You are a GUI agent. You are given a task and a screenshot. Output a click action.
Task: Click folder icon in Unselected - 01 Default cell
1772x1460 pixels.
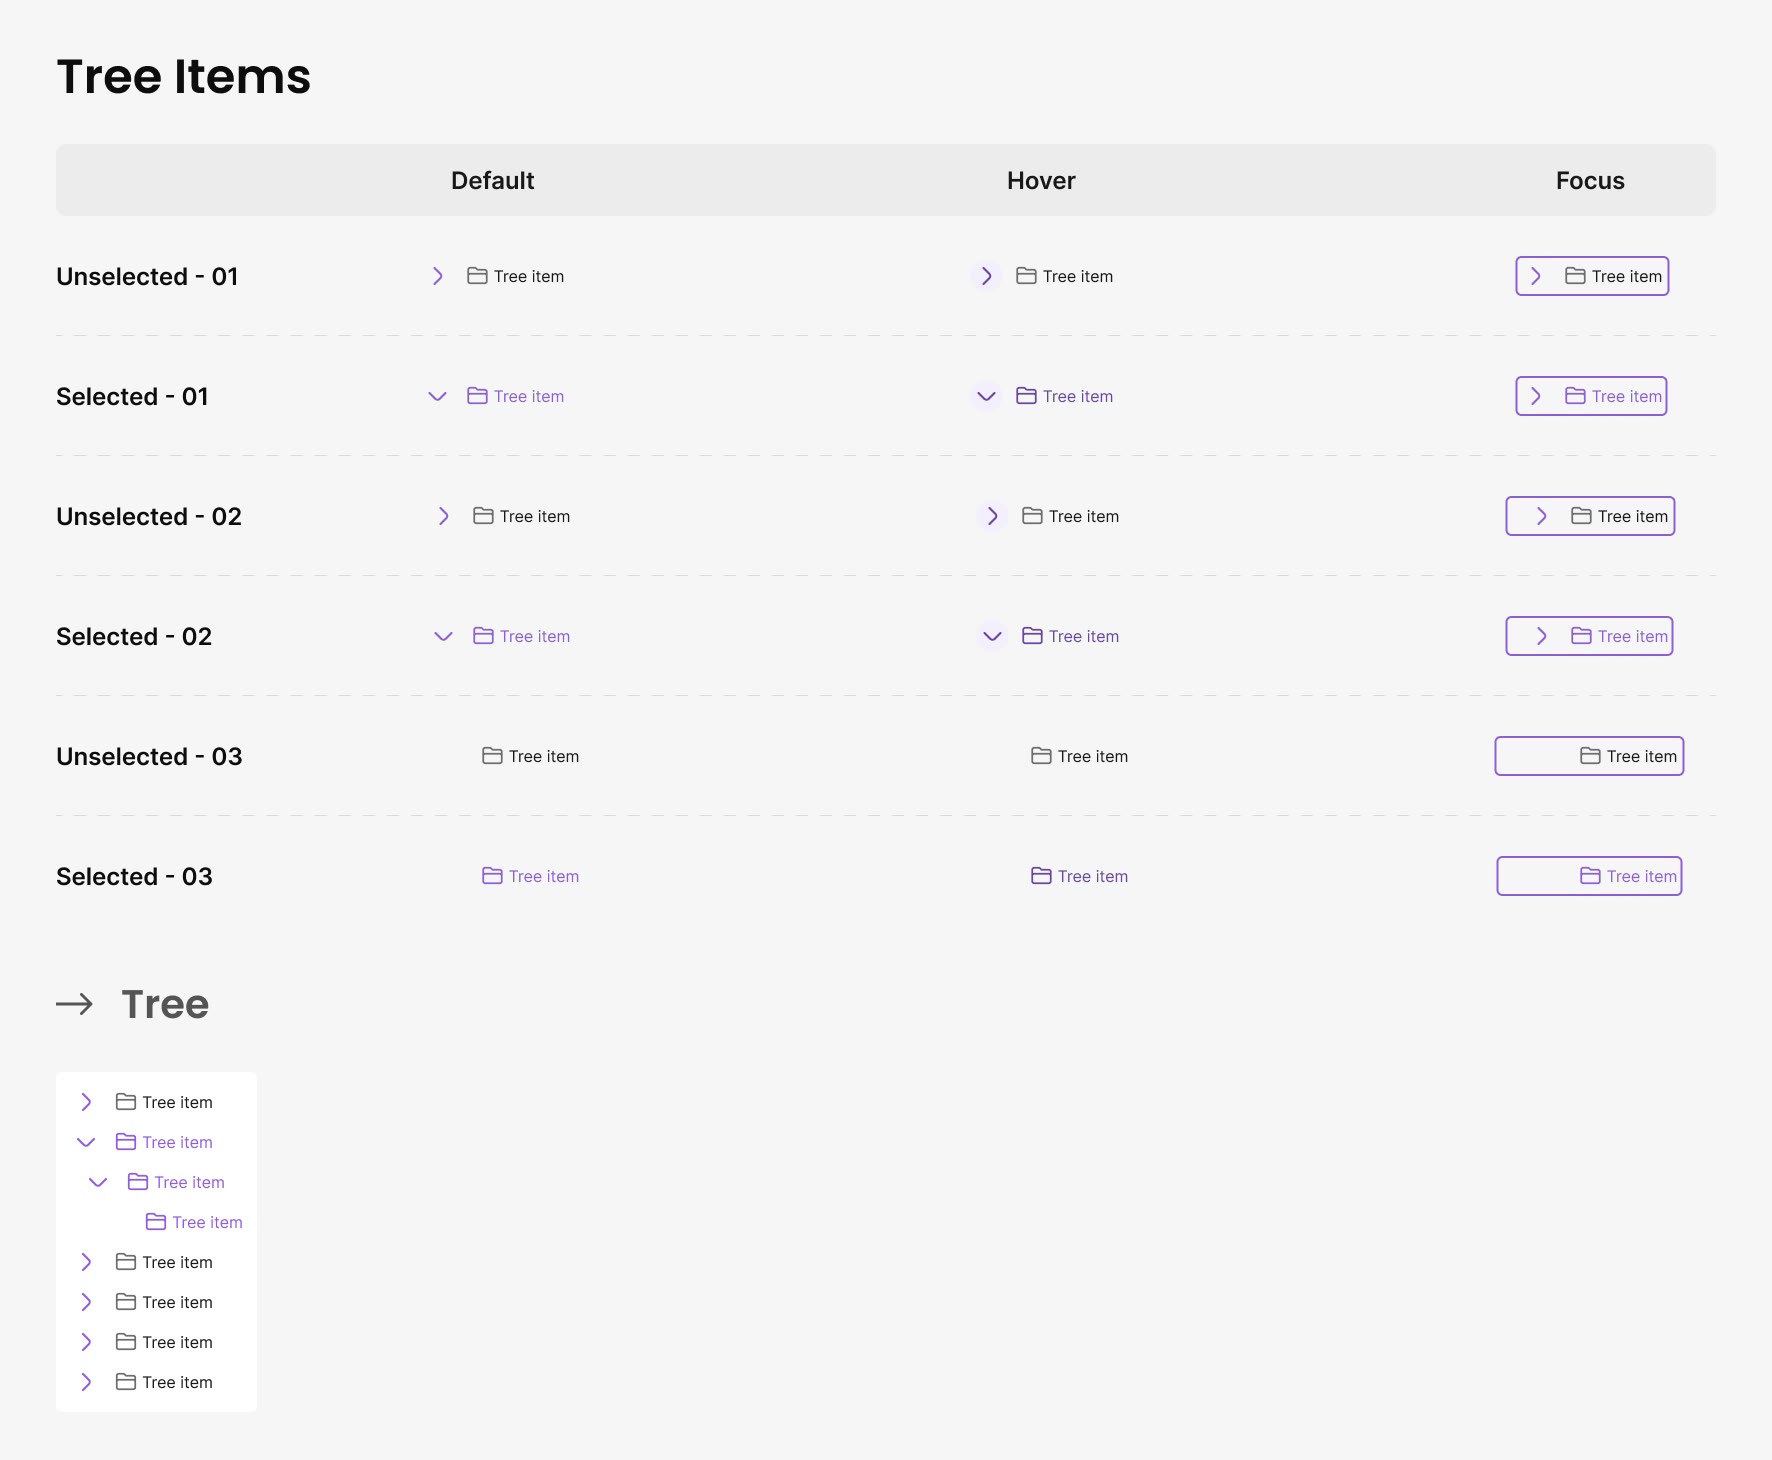(x=477, y=276)
